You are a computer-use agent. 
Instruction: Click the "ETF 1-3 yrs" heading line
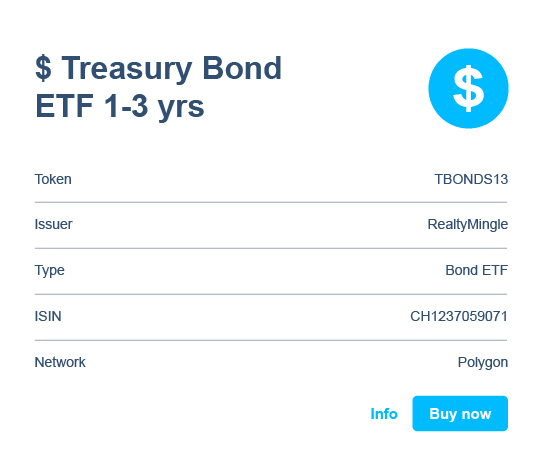point(120,106)
